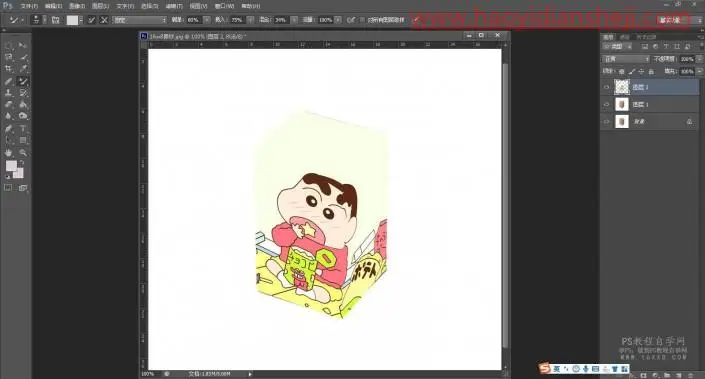Filter layers by adjustment layer type
The height and width of the screenshot is (379, 705).
pos(655,46)
